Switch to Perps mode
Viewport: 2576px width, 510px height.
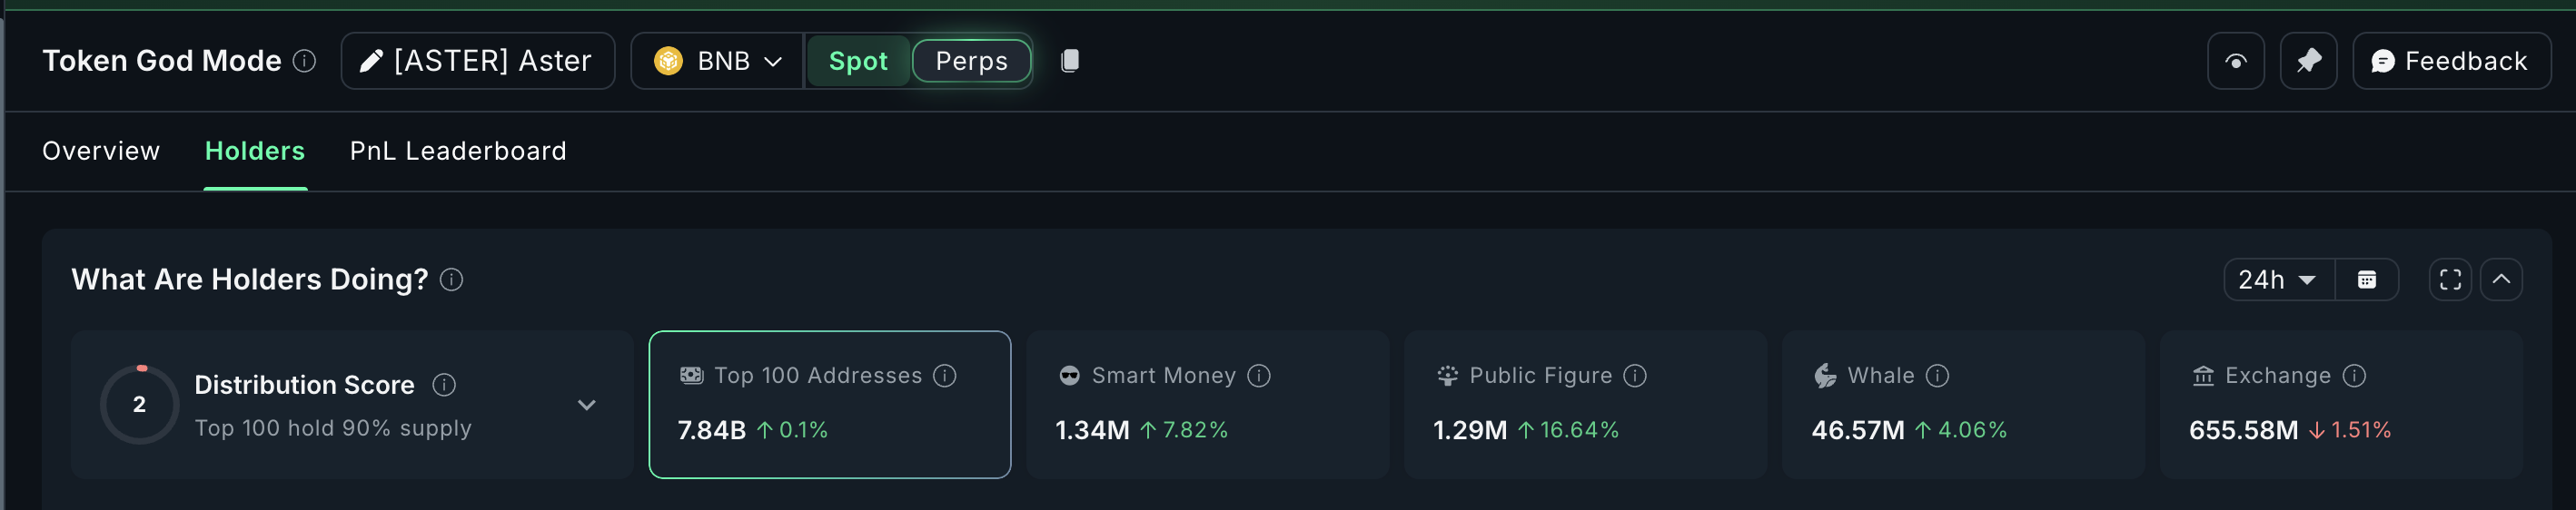pos(971,61)
